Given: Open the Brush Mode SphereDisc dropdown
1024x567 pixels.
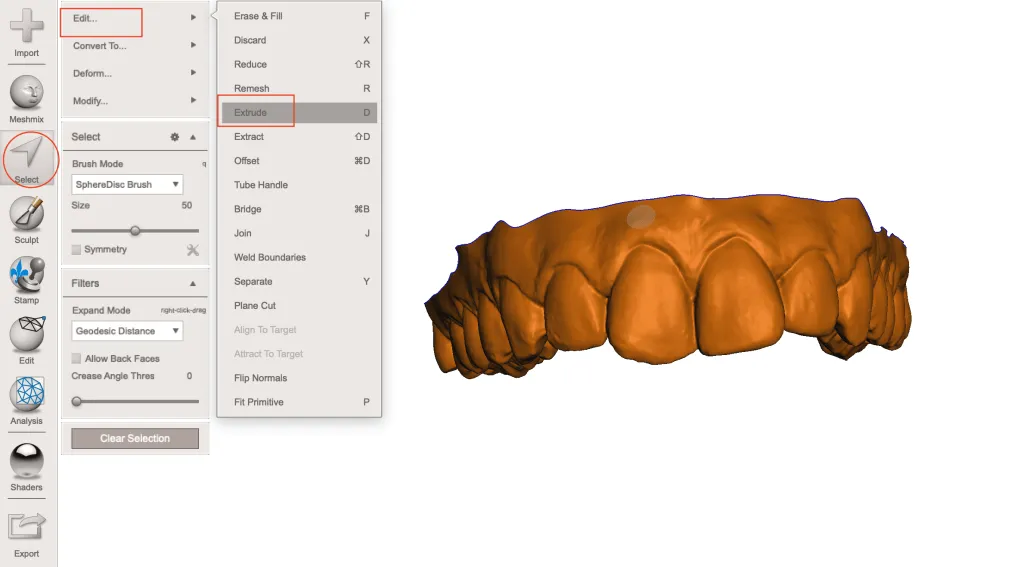Looking at the screenshot, I should (127, 184).
